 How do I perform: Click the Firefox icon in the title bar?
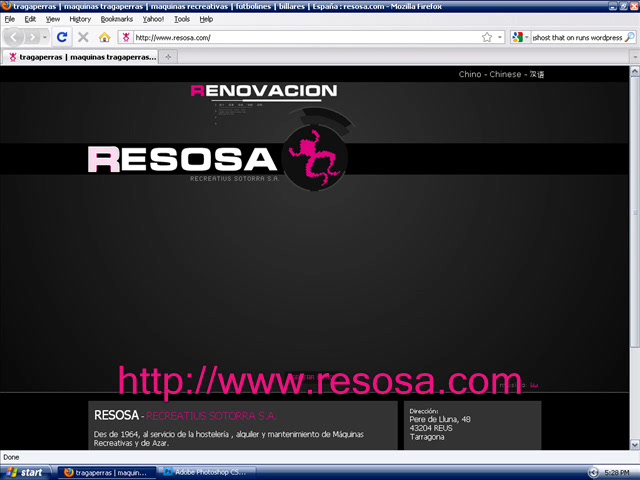tap(6, 6)
